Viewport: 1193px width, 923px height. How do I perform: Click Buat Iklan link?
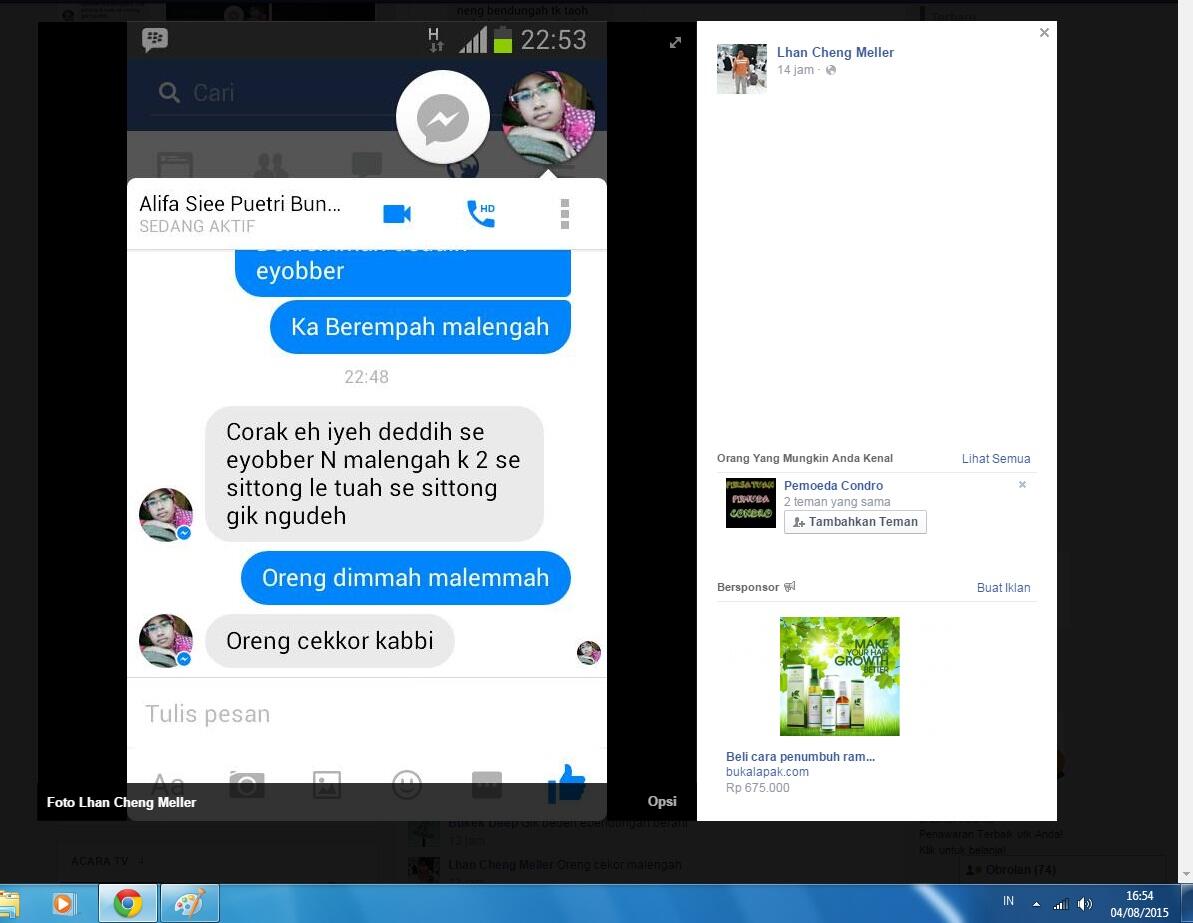click(x=1003, y=587)
